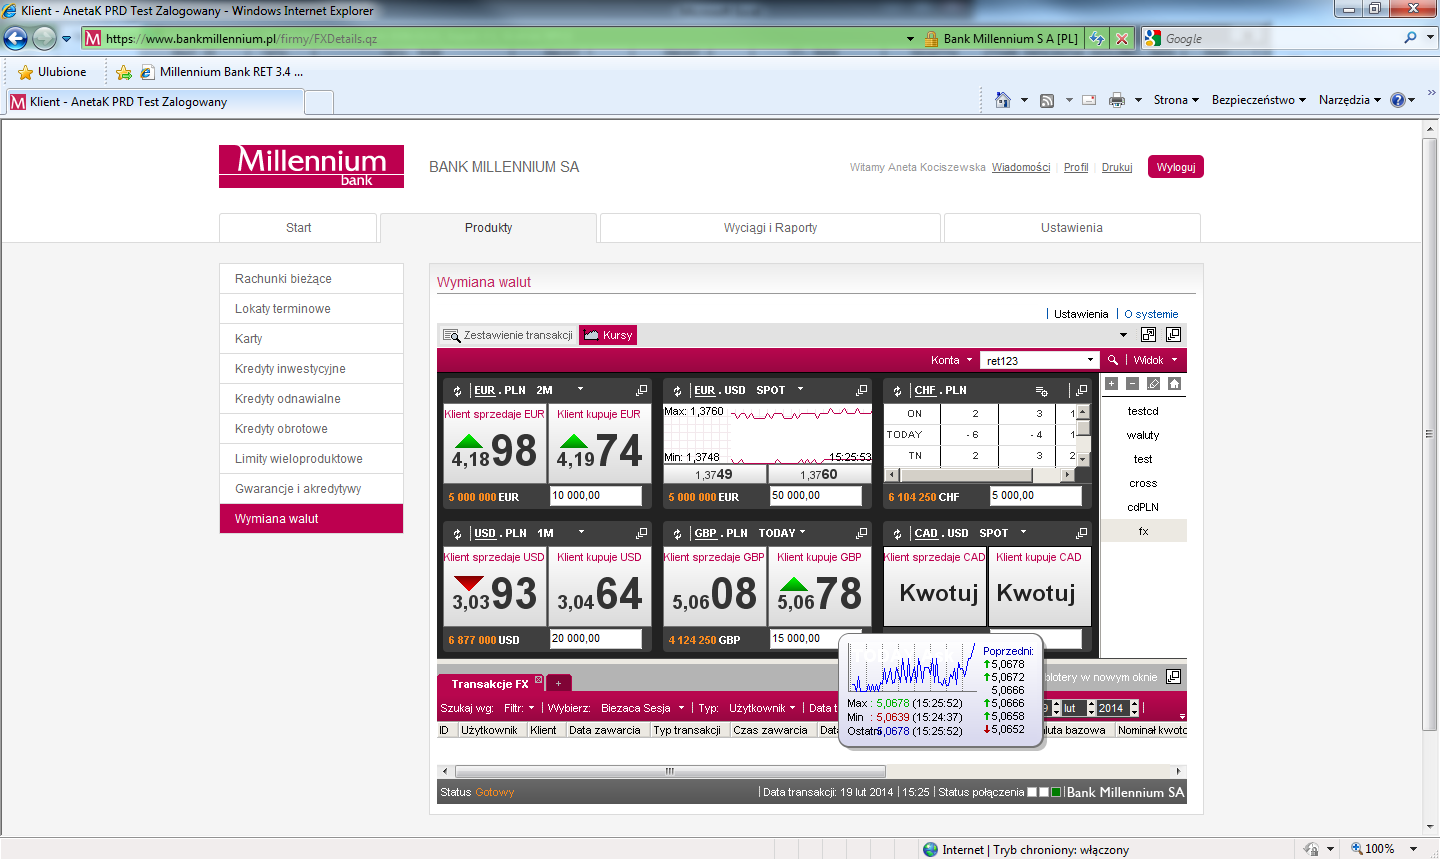
Task: Open the Wiadomości link
Action: (x=1021, y=168)
